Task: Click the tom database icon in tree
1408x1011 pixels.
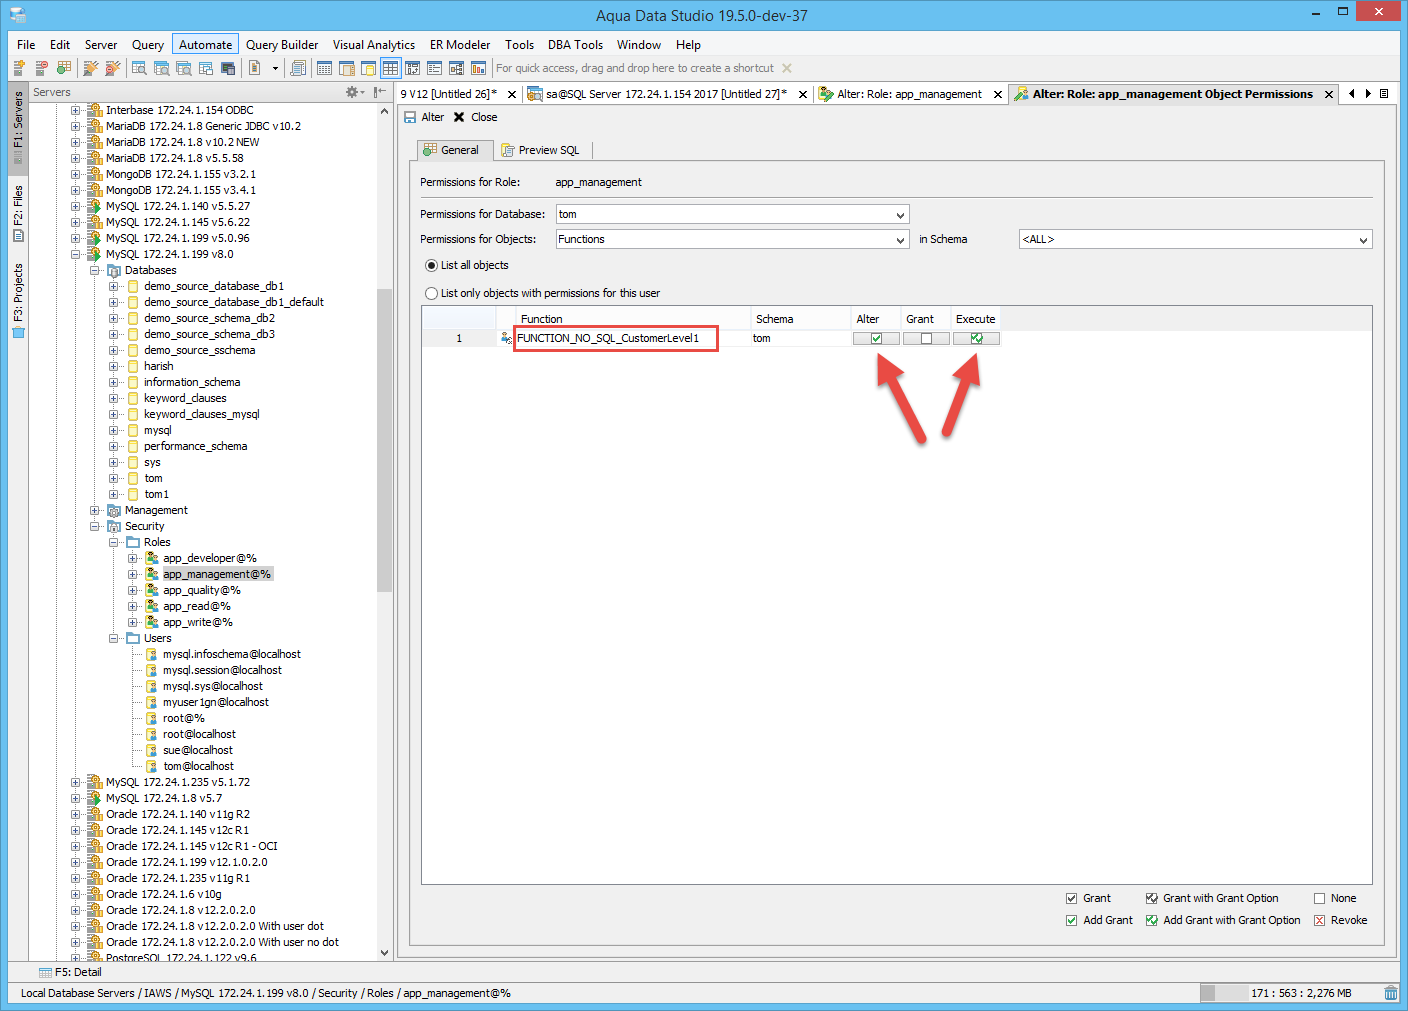Action: (133, 478)
